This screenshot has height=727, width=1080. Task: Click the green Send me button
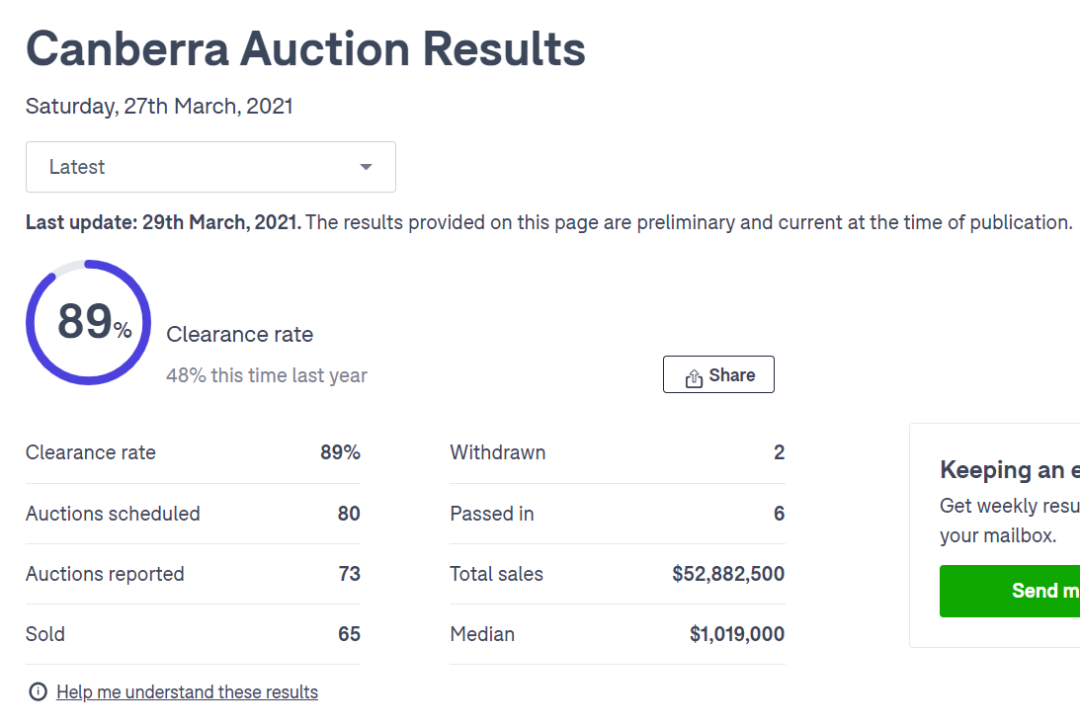pos(1010,591)
